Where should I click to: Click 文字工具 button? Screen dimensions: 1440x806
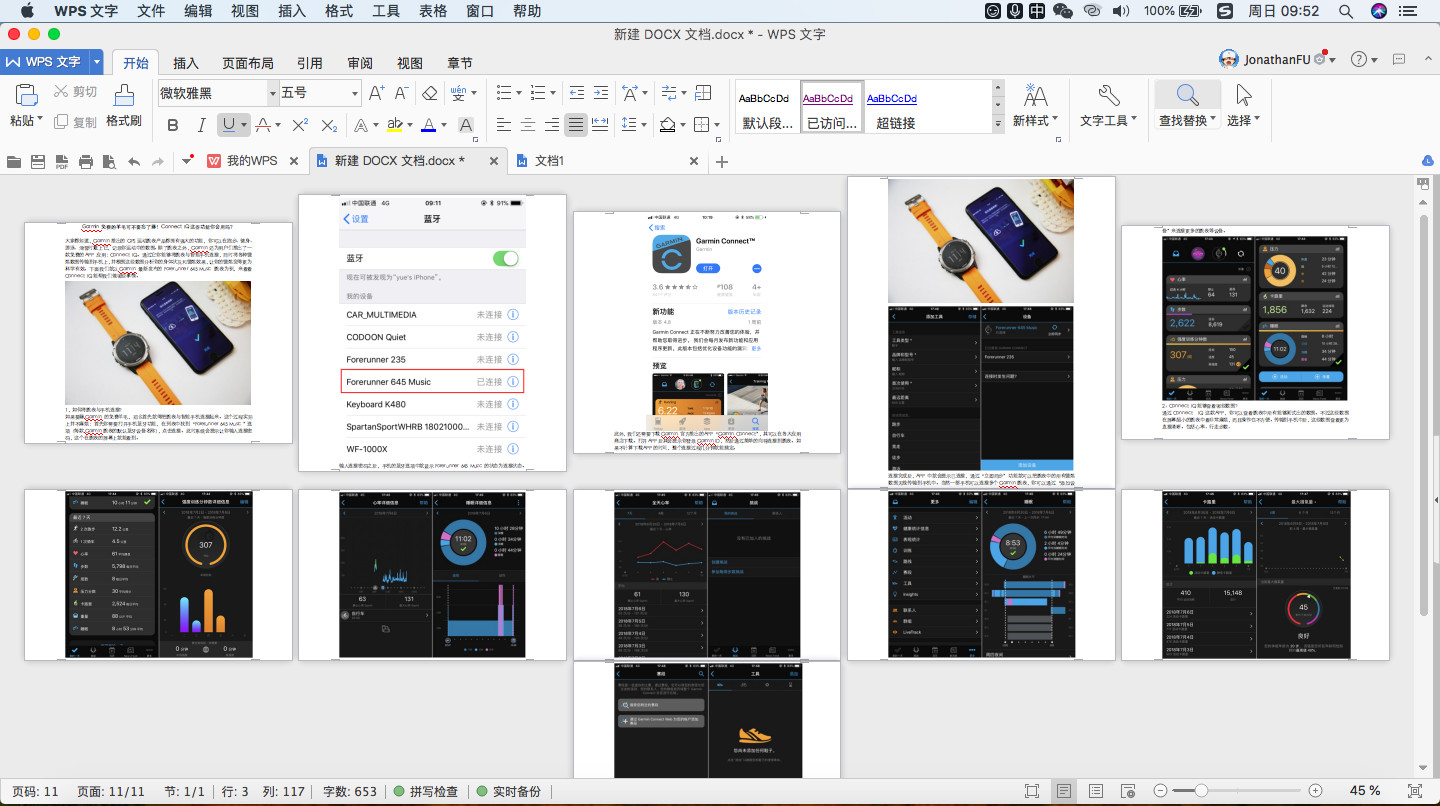(1108, 105)
